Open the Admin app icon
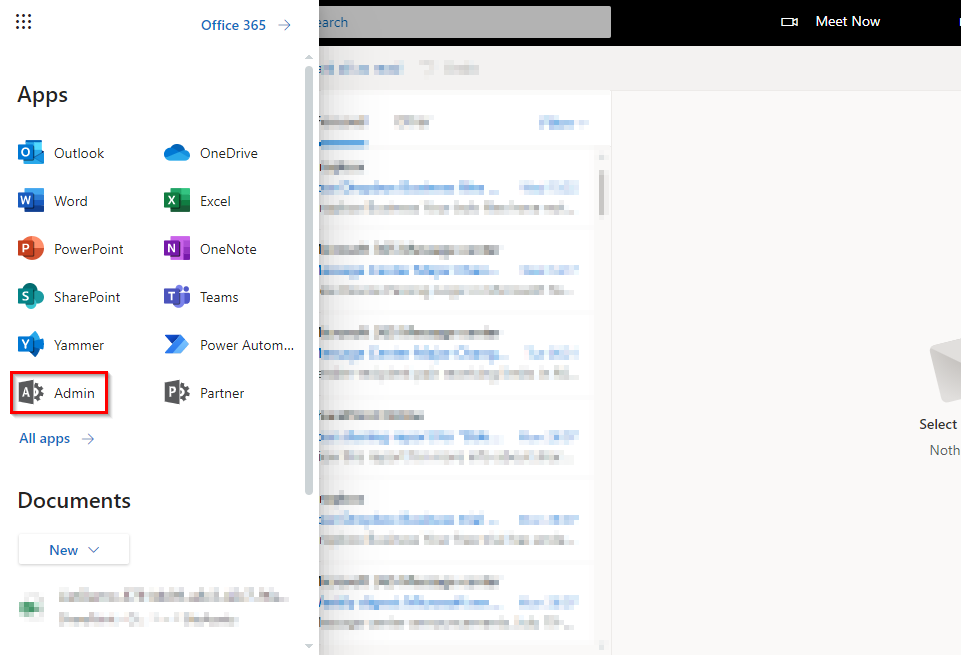Screen dimensions: 961x655 pos(31,392)
